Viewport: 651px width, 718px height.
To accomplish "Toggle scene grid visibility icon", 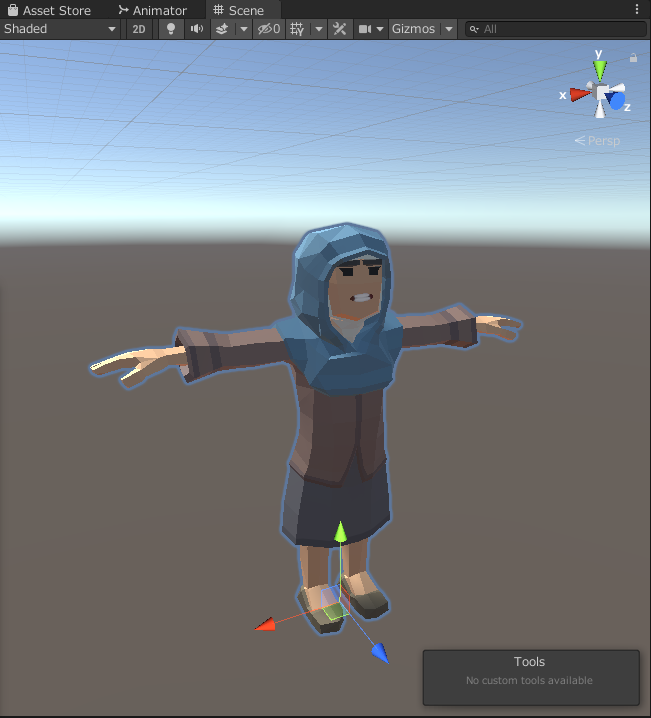I will point(297,29).
